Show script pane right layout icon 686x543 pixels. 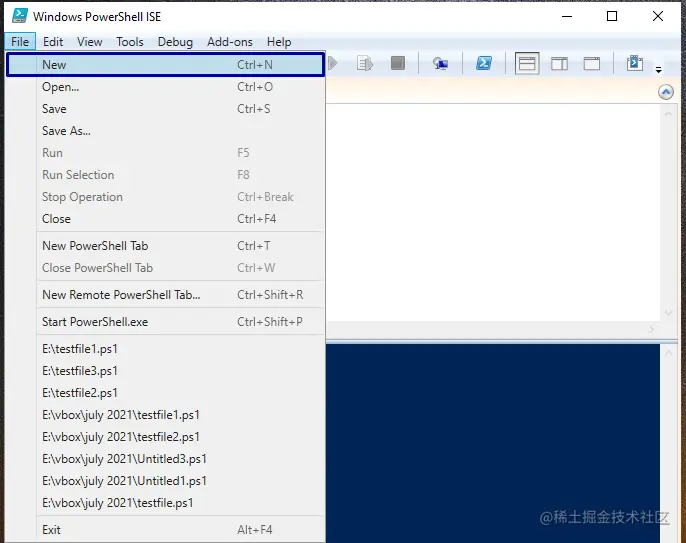pyautogui.click(x=559, y=64)
